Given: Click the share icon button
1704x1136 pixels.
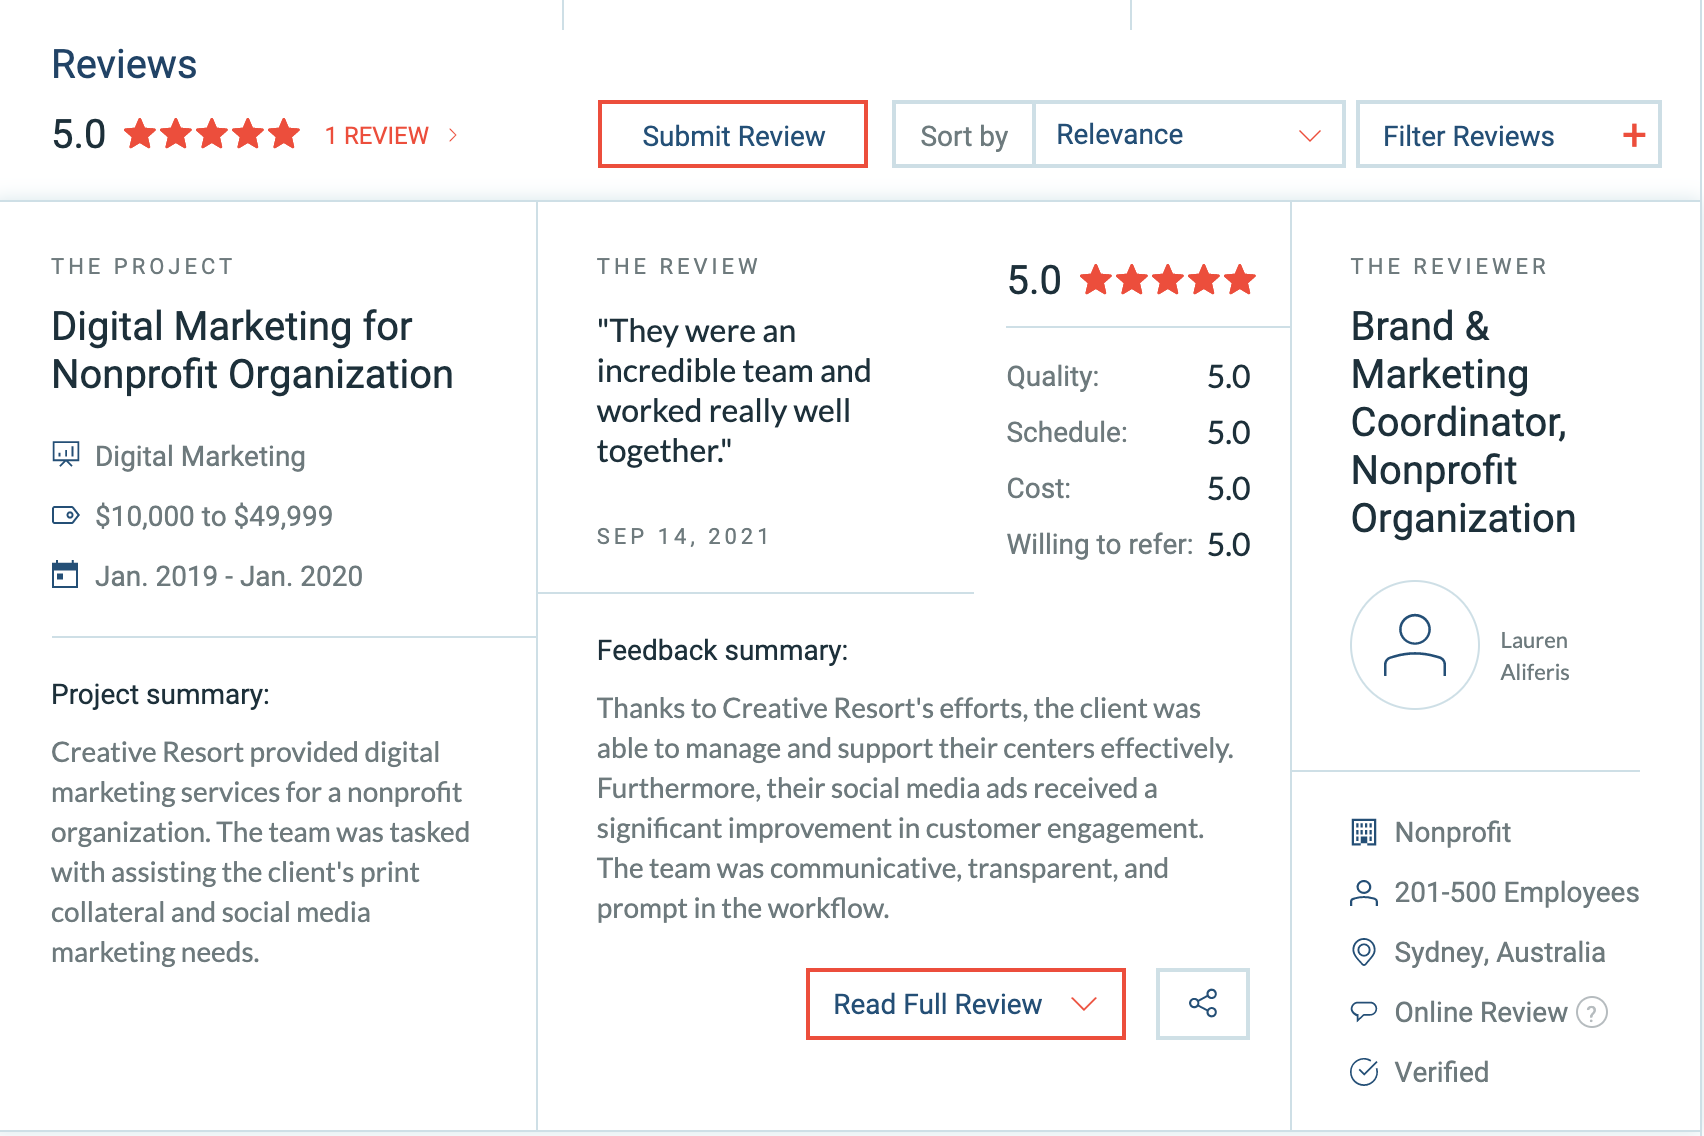Looking at the screenshot, I should click(x=1202, y=1003).
